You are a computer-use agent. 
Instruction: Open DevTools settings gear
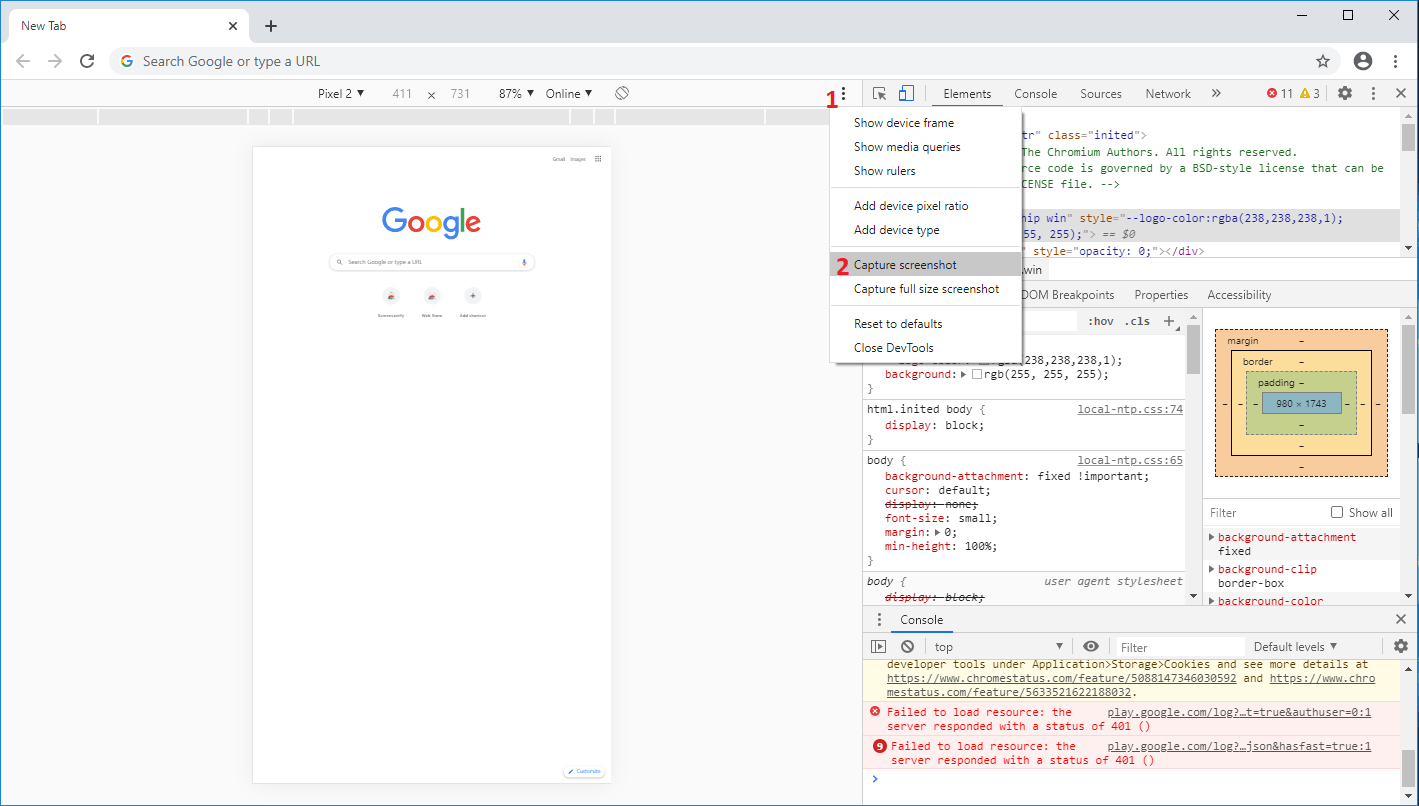point(1345,93)
